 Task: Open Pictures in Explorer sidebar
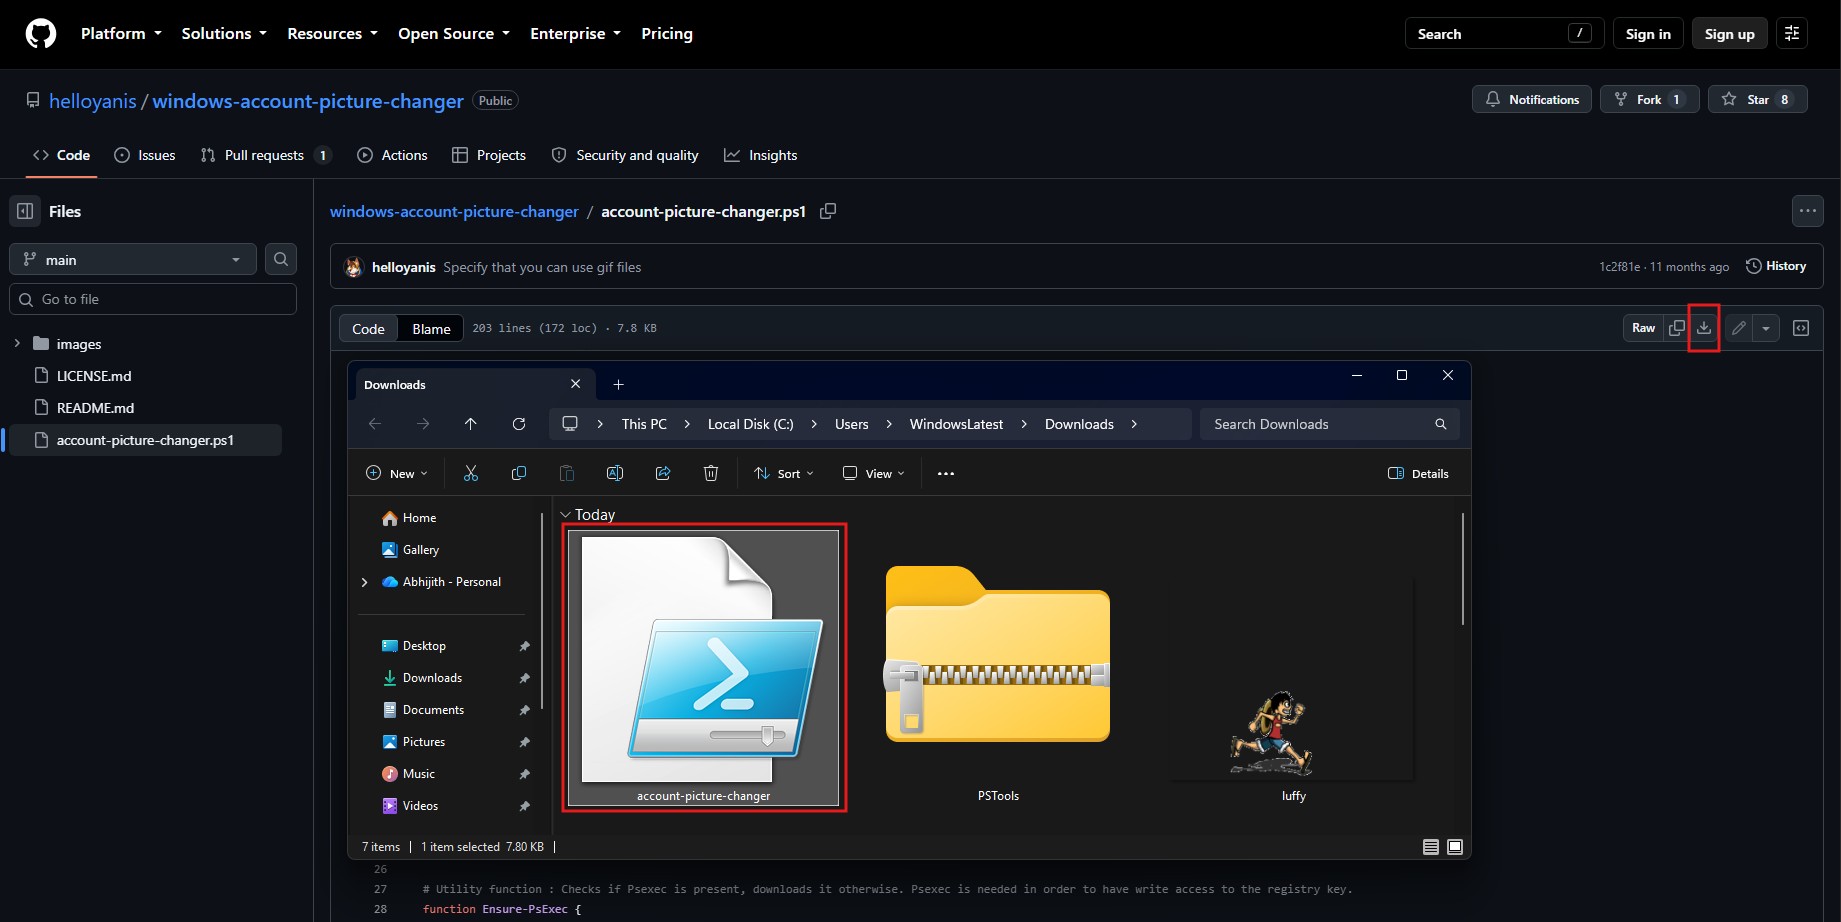pos(424,742)
